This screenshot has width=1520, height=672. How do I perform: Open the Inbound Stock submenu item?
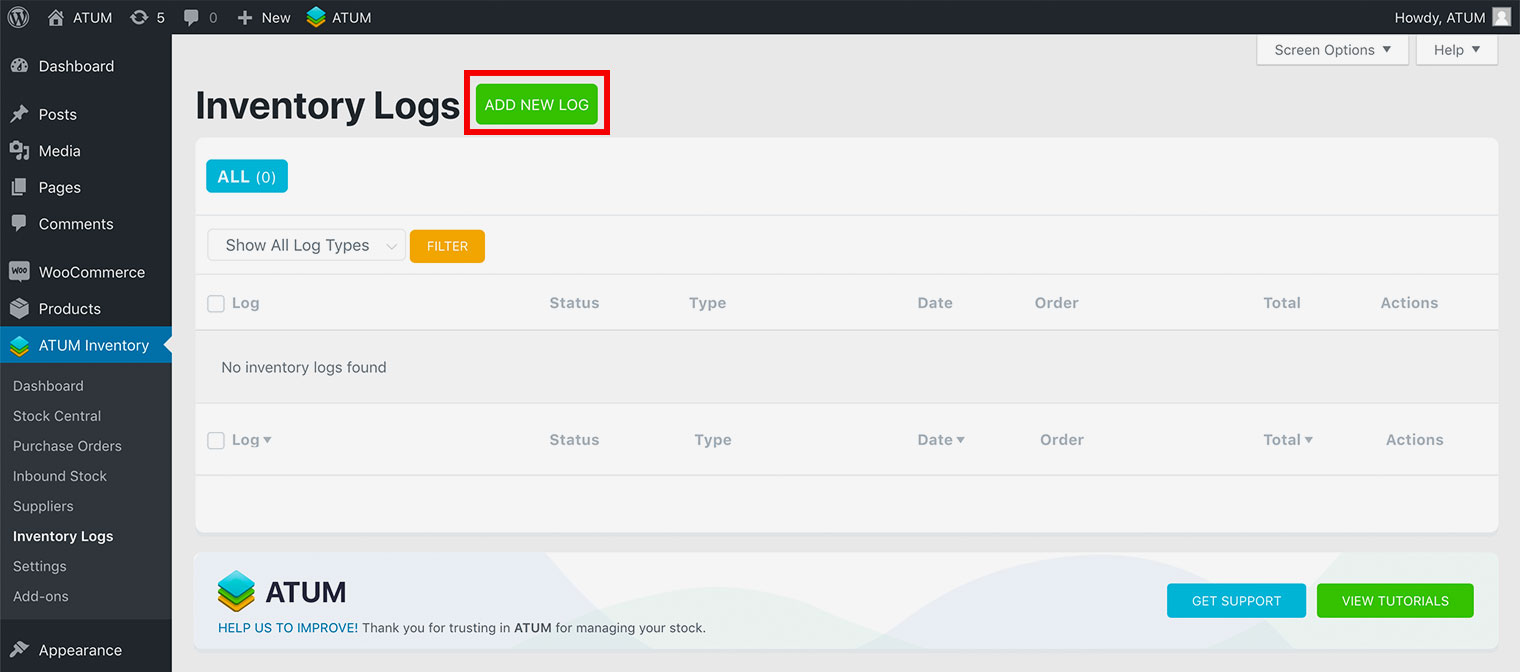[x=60, y=476]
